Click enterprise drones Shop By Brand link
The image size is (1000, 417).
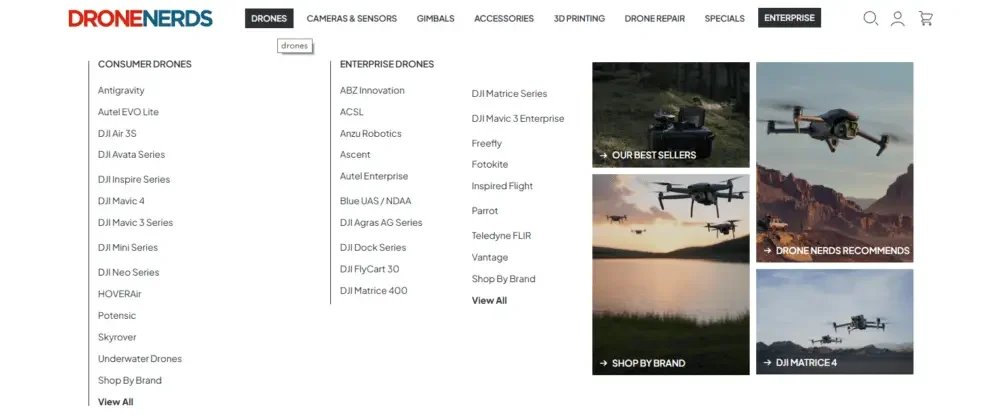point(503,280)
